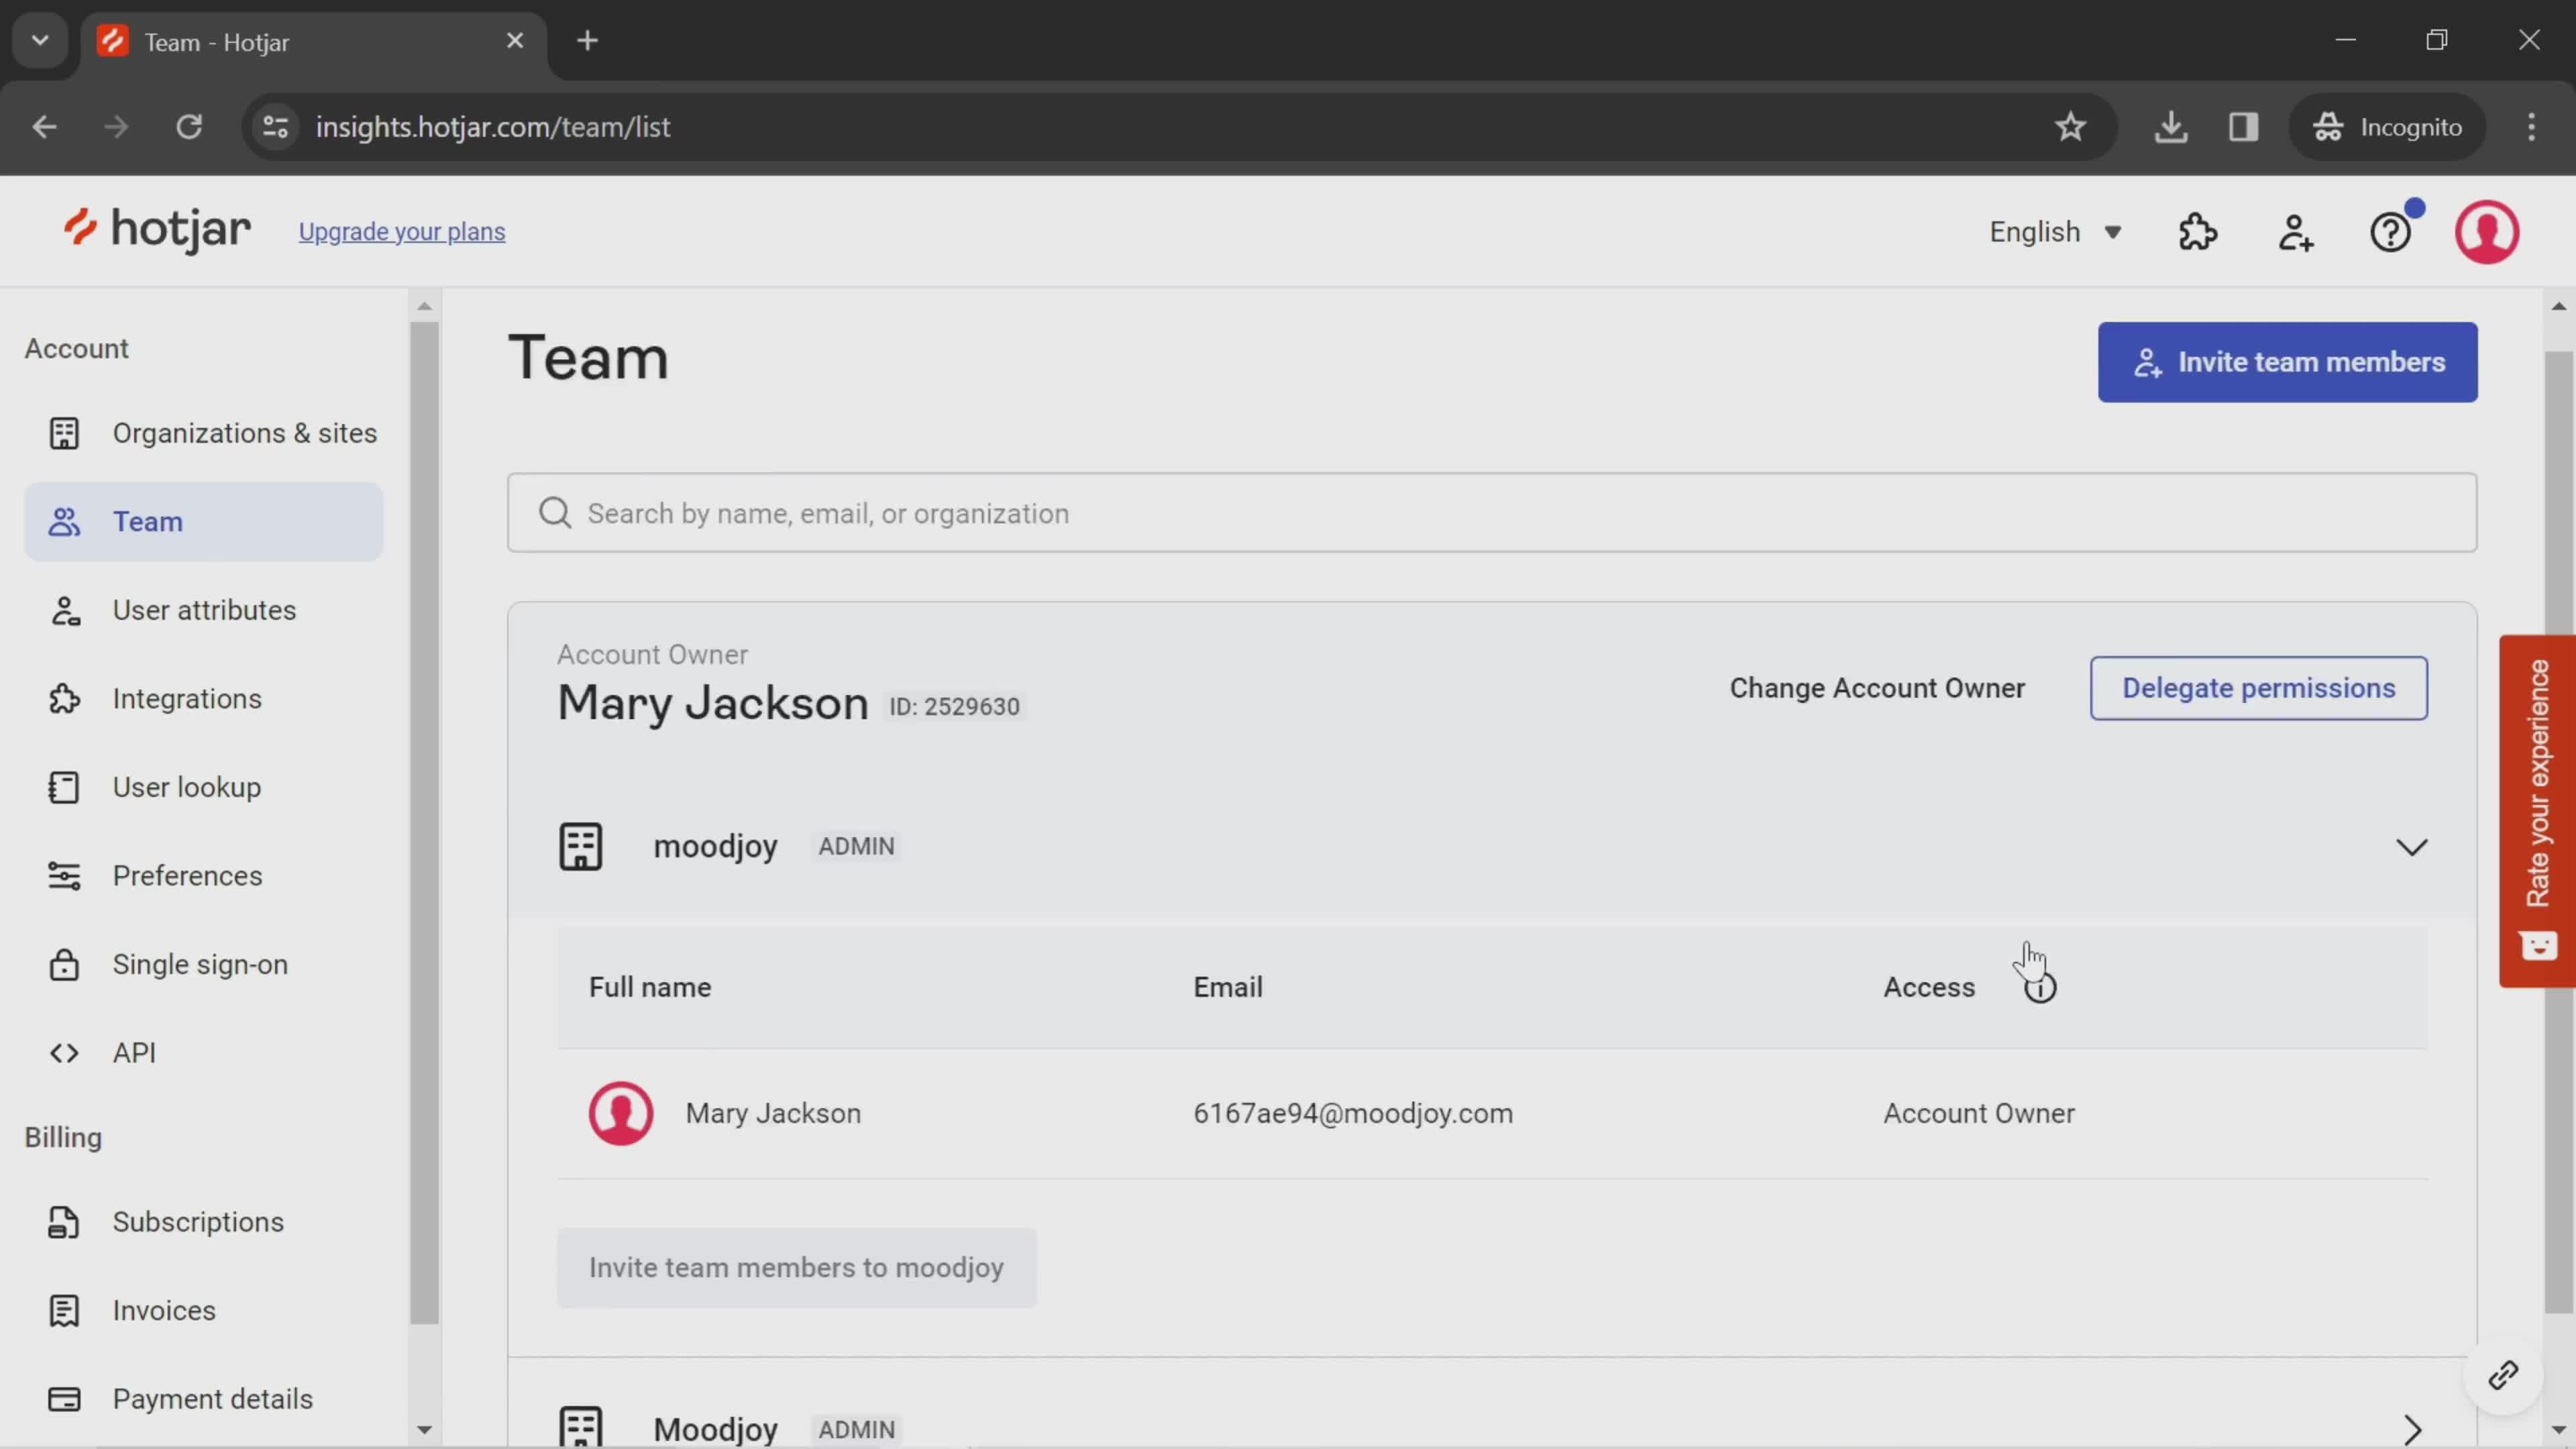Image resolution: width=2576 pixels, height=1449 pixels.
Task: Open Preferences in sidebar
Action: tap(204, 876)
